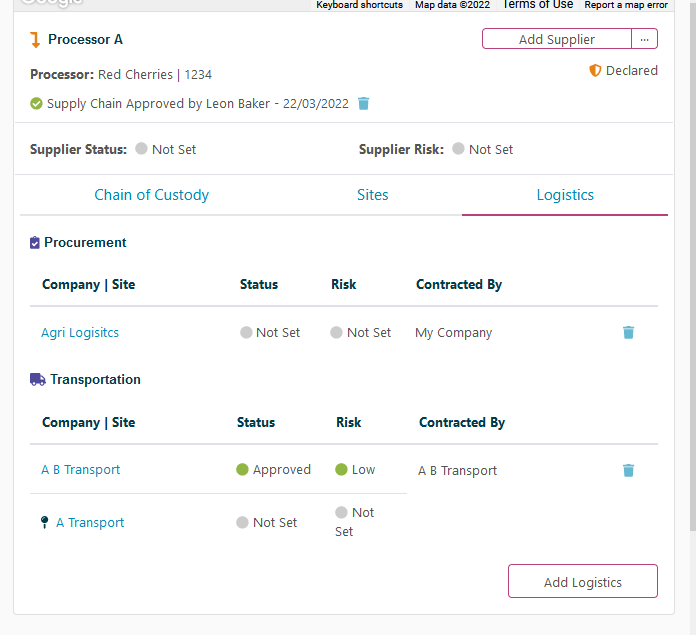The height and width of the screenshot is (635, 696).
Task: Open the A B Transport company link
Action: click(80, 470)
